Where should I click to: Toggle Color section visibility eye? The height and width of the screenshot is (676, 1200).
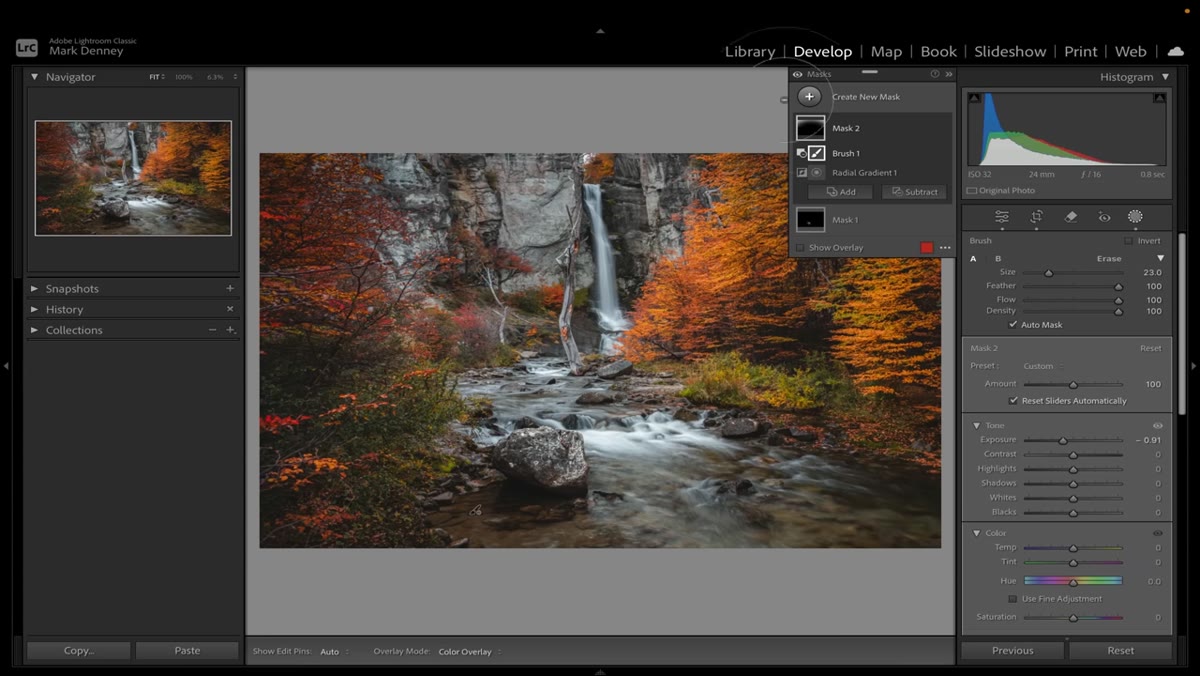click(1157, 533)
